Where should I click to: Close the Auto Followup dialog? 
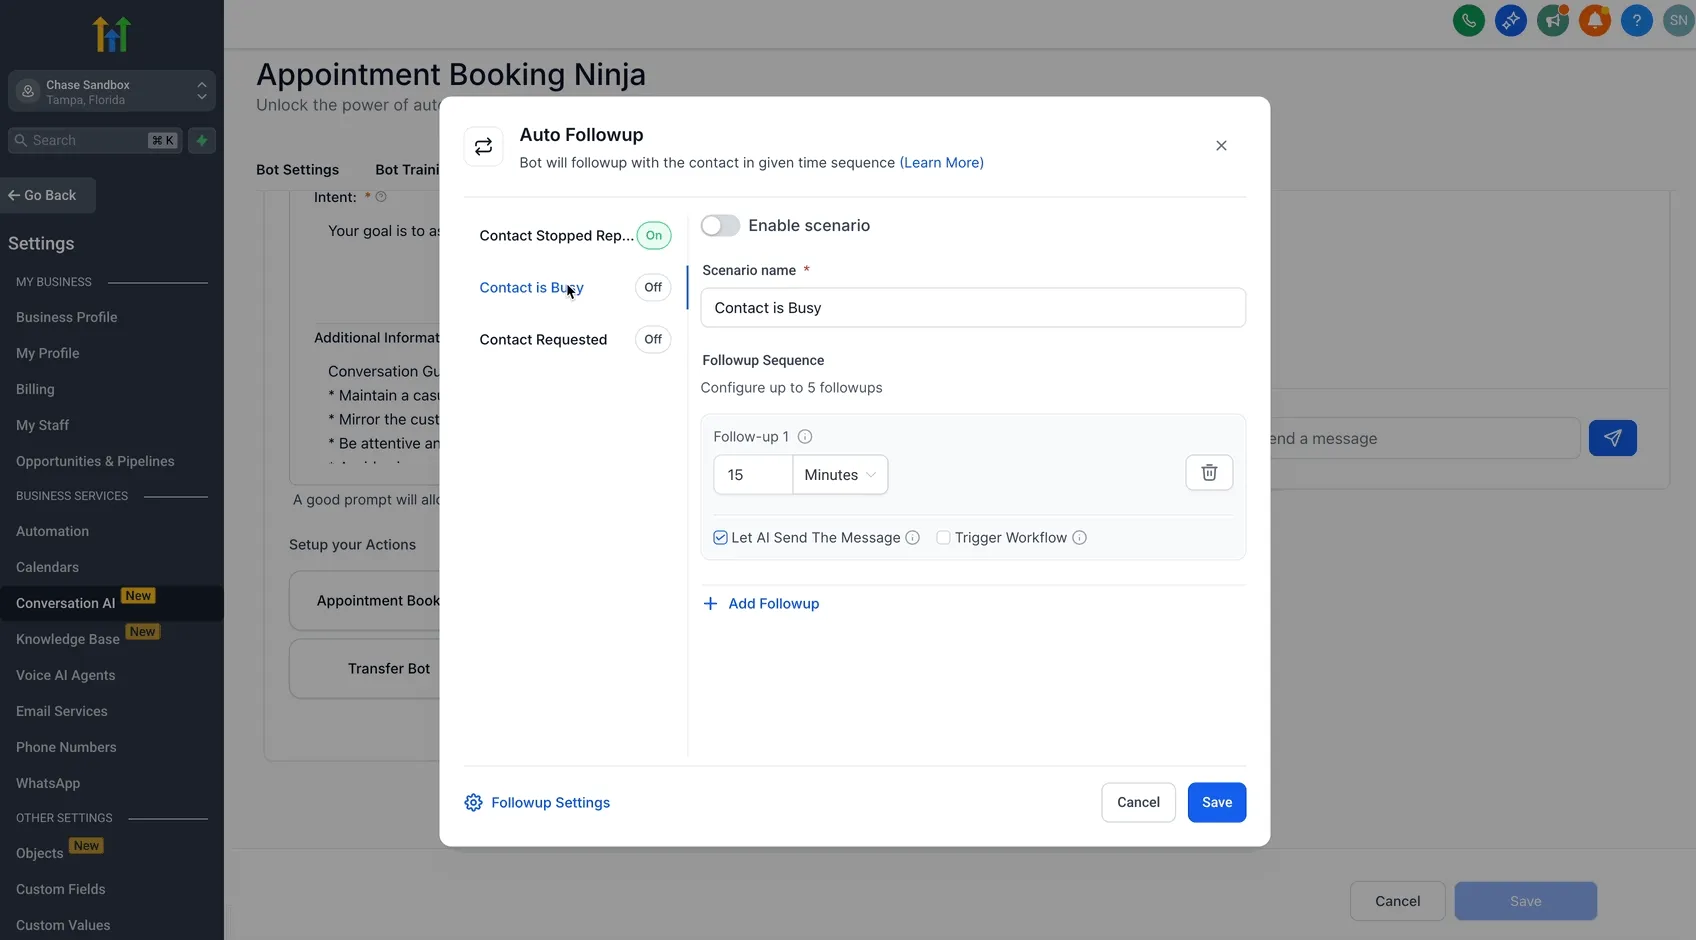1221,146
